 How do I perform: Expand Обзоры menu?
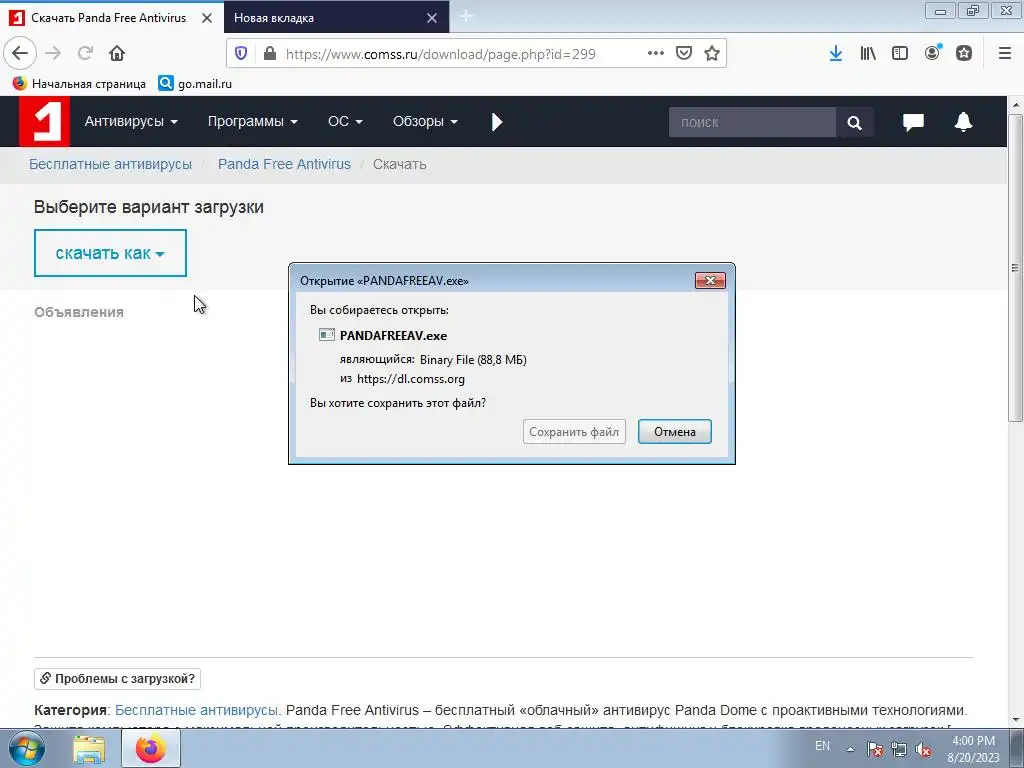[425, 121]
